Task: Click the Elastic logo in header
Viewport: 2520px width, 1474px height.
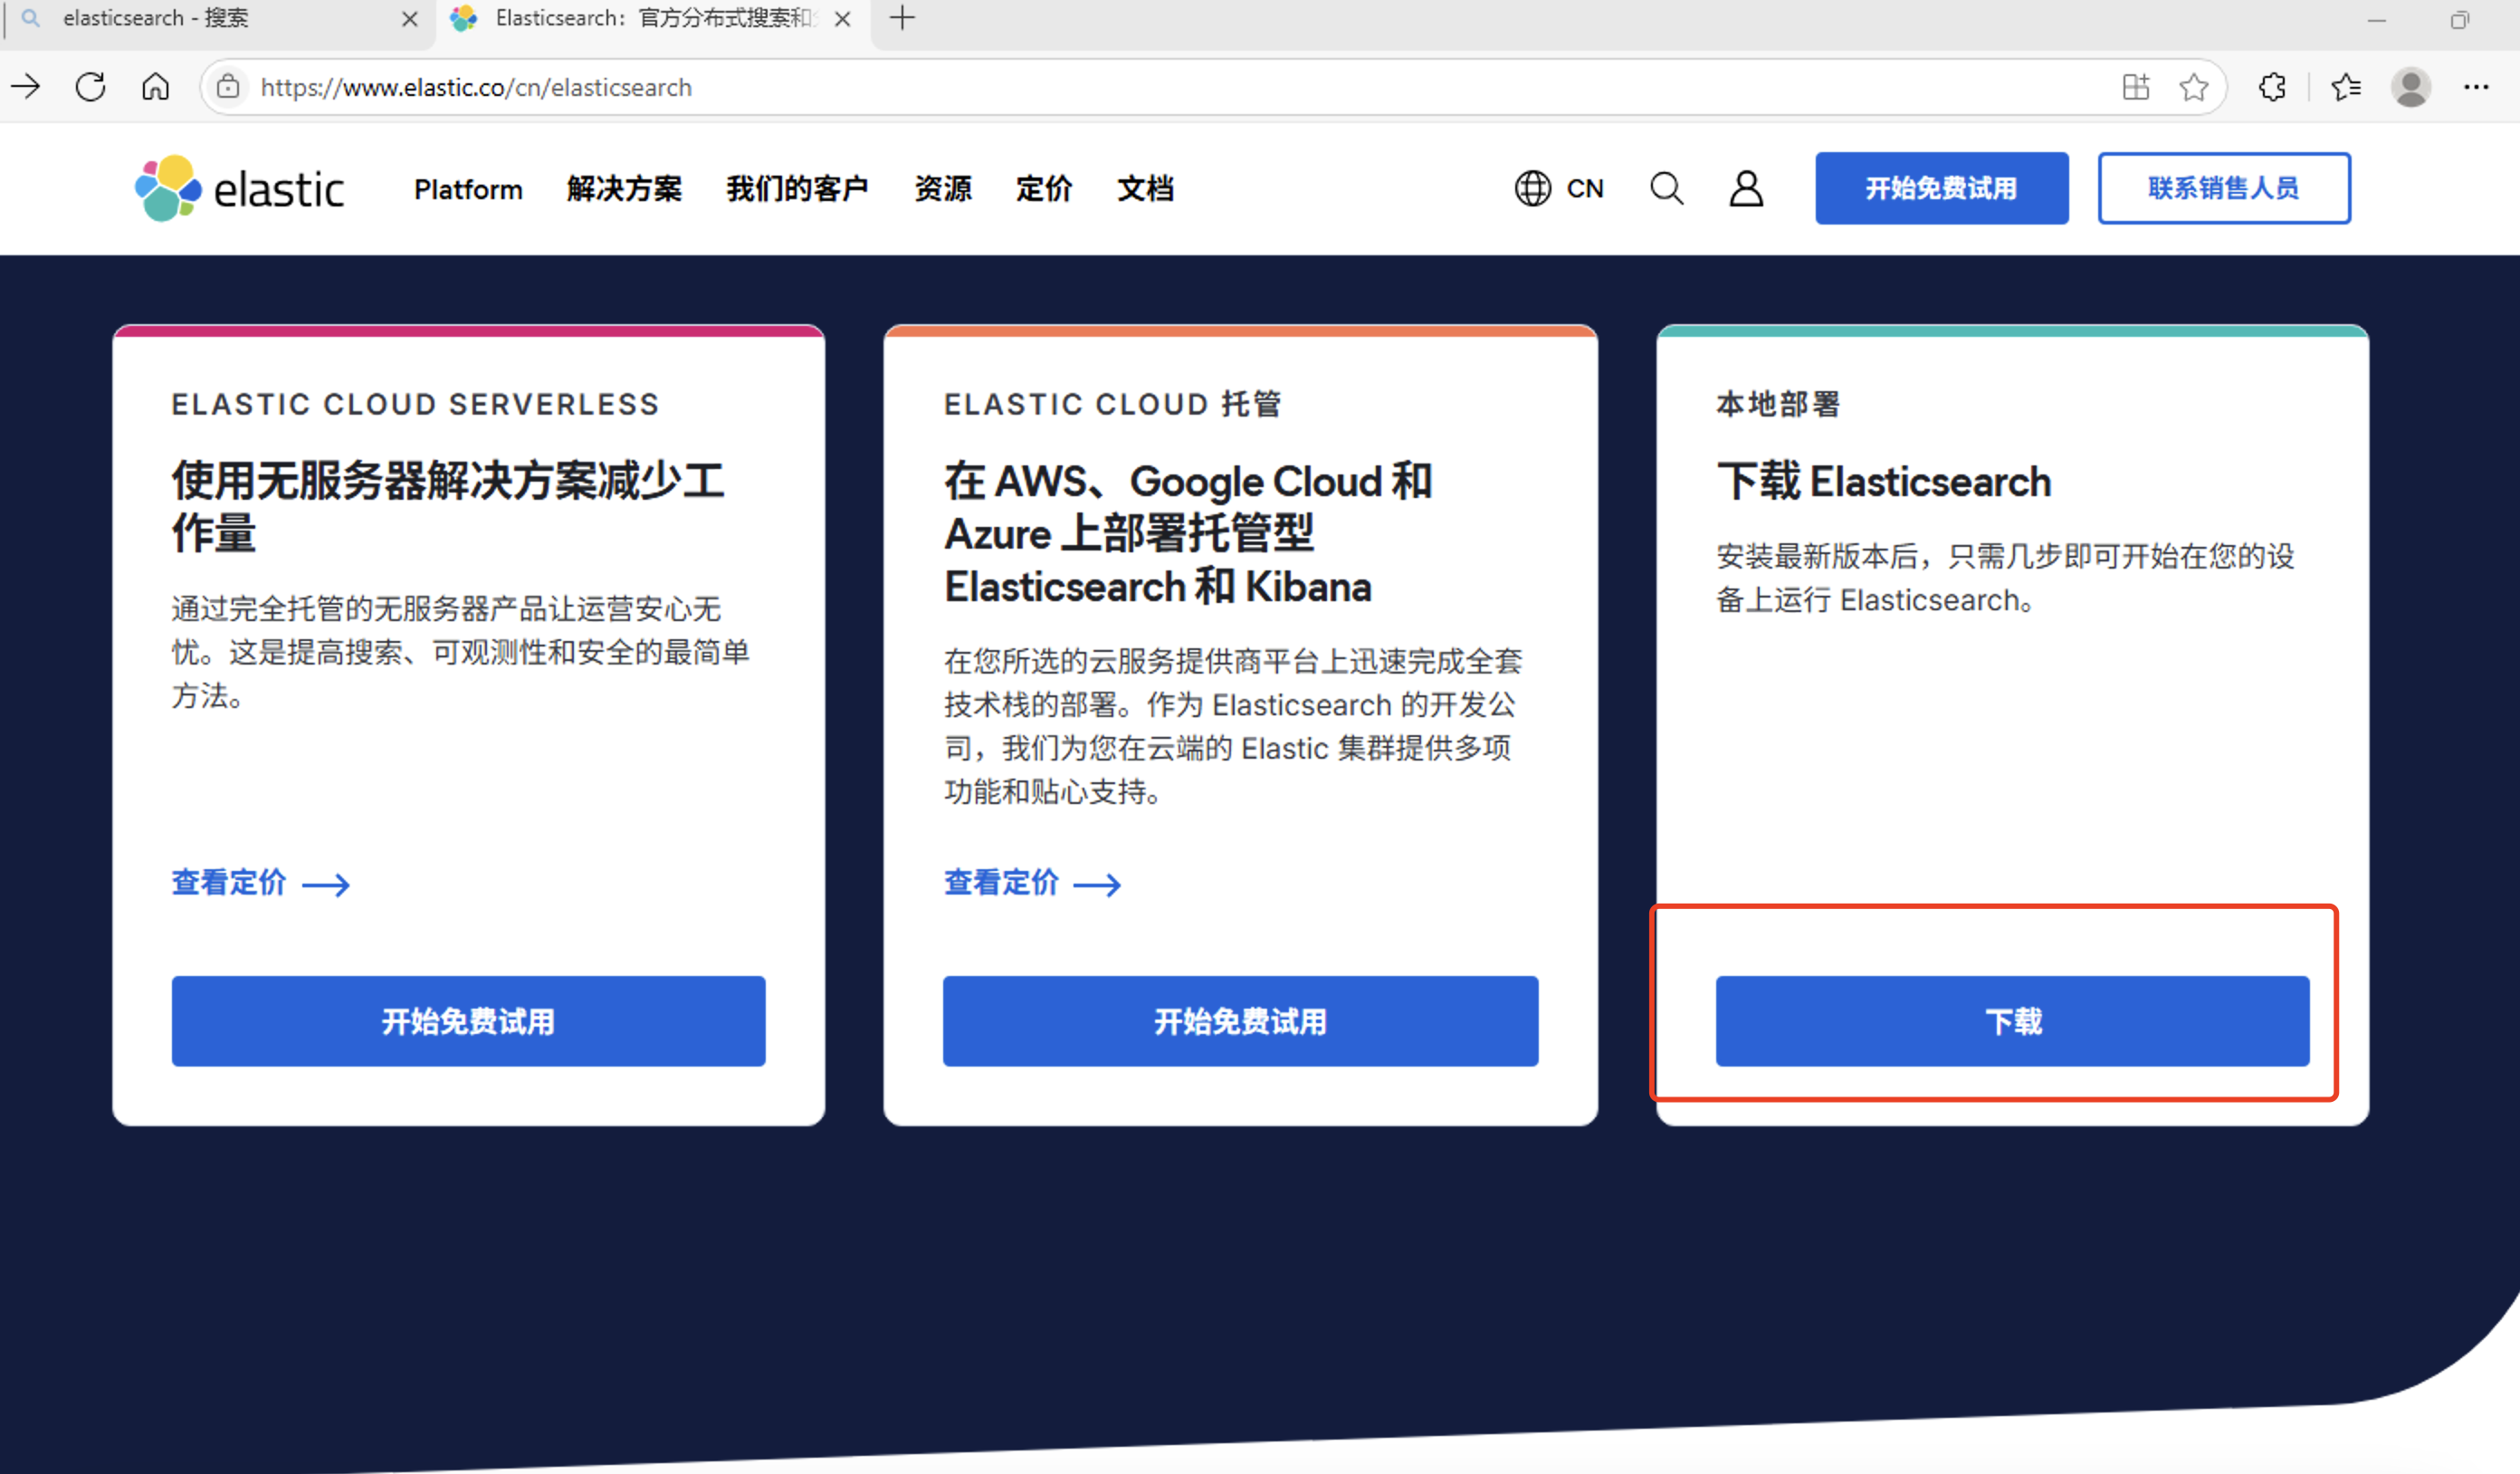Action: click(239, 188)
